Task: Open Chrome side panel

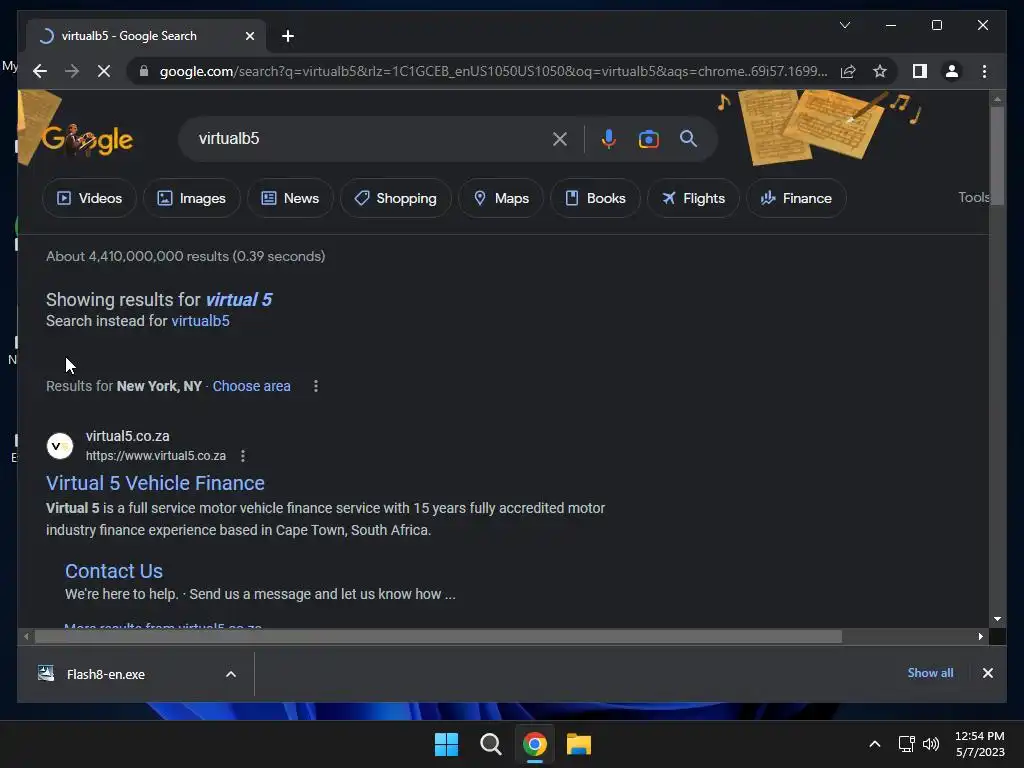Action: click(920, 71)
